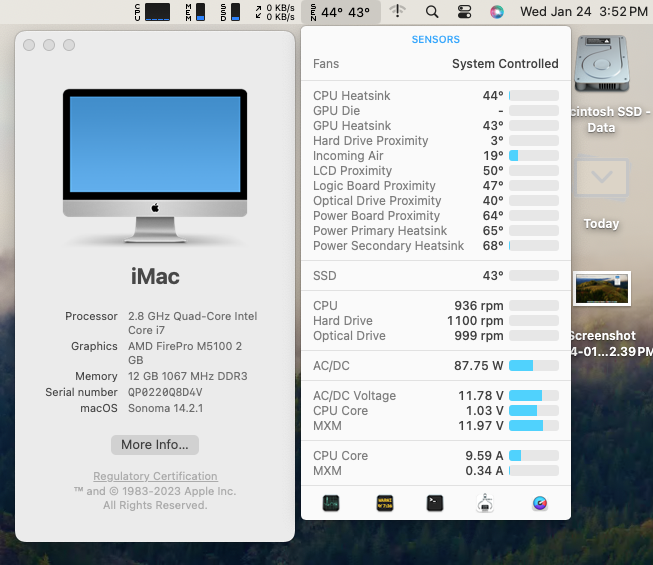Show network speed KB/s menu bar item
The image size is (653, 565).
tap(275, 12)
